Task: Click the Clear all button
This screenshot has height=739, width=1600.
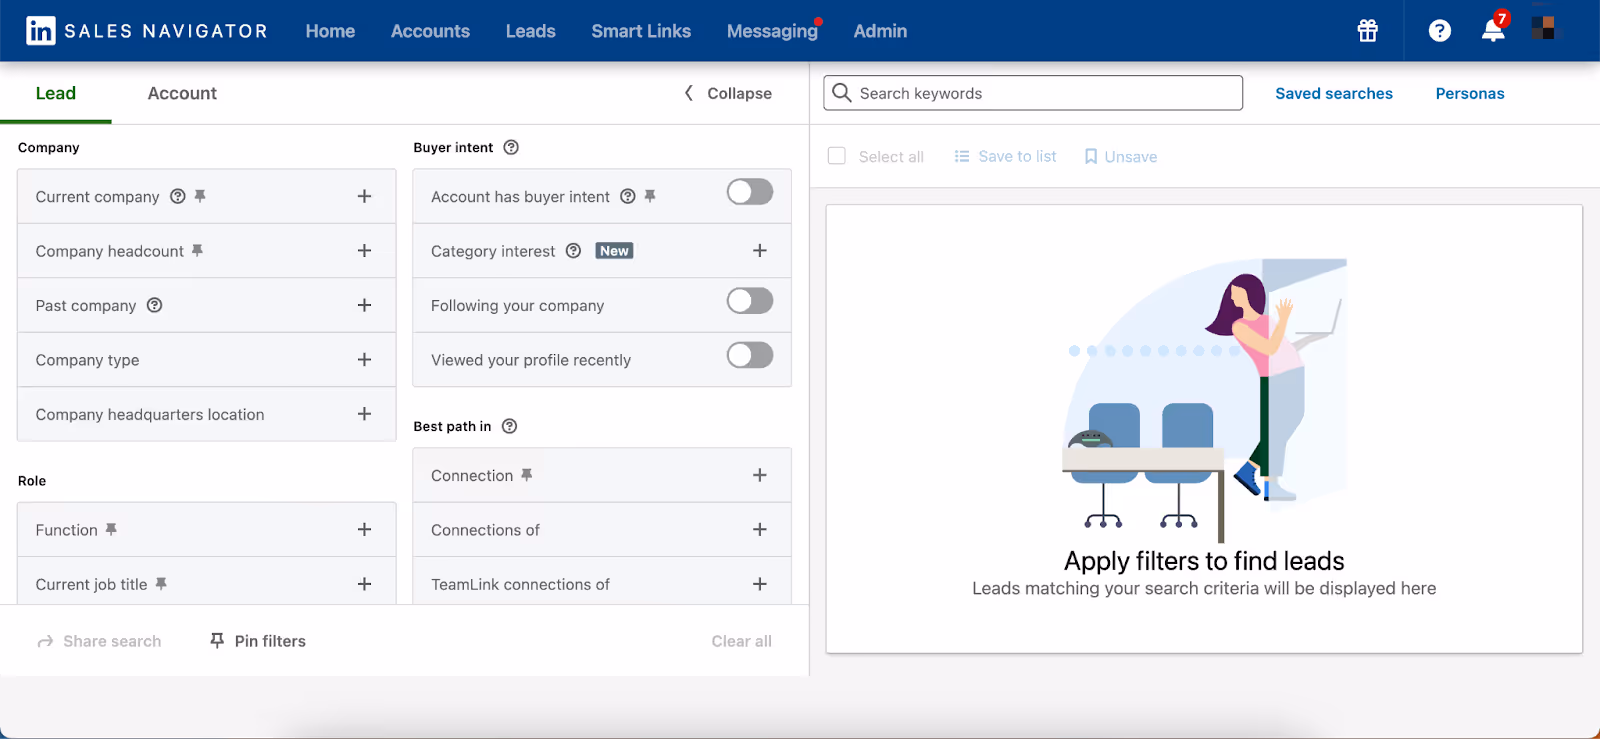Action: pyautogui.click(x=741, y=641)
